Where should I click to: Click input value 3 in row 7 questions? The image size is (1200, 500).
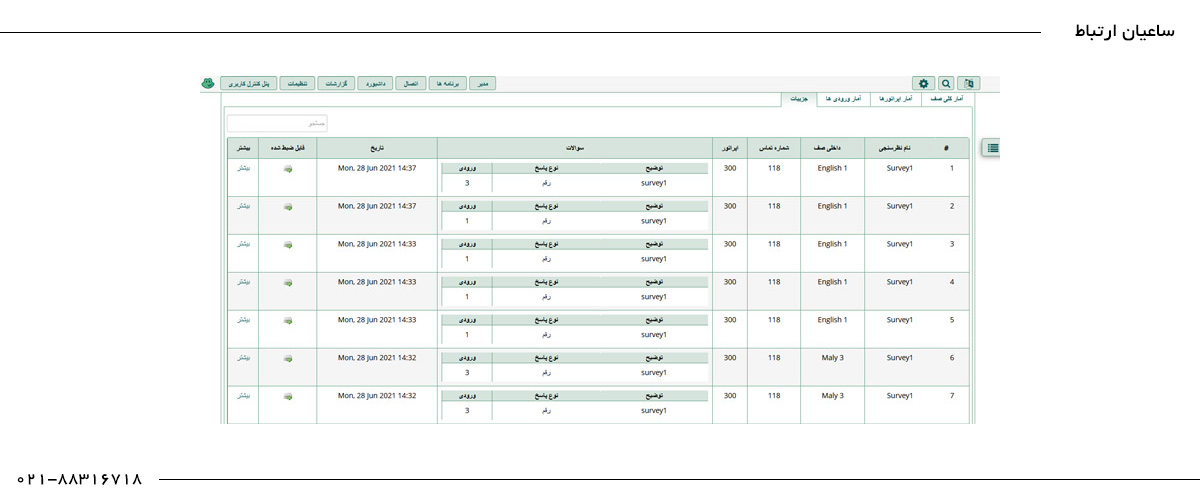tap(466, 410)
